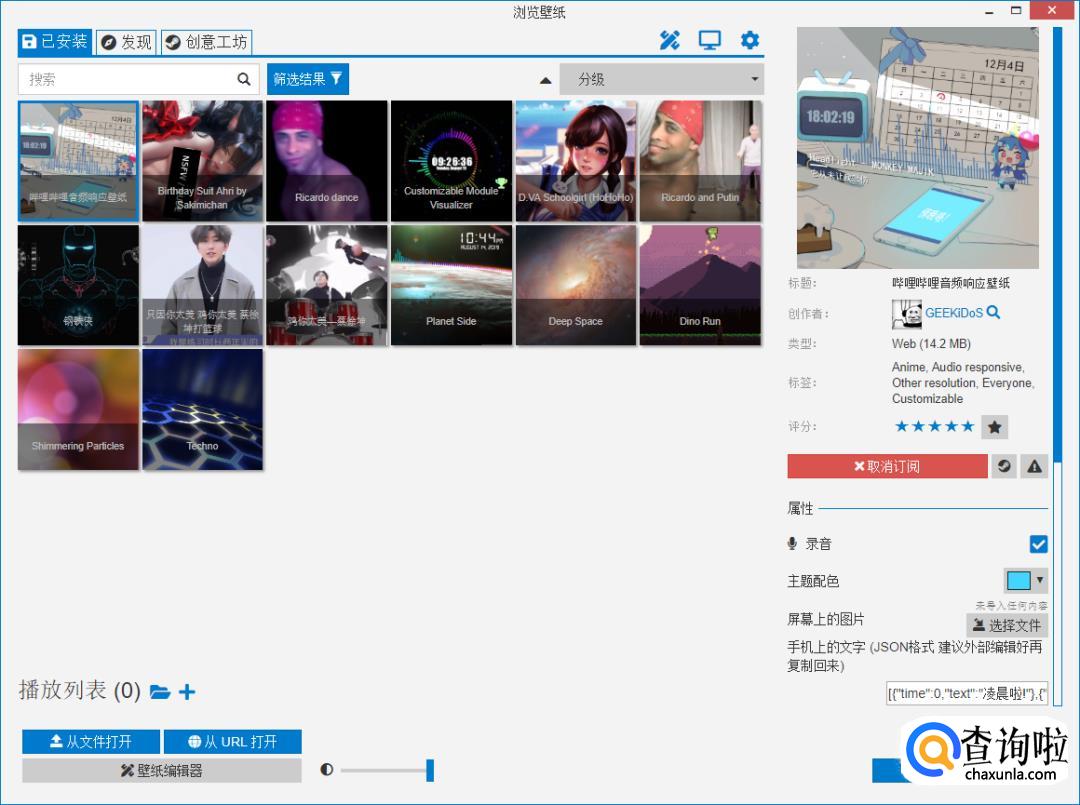Expand the 主题配色 color dropdown arrow
This screenshot has width=1080, height=805.
coord(1039,580)
